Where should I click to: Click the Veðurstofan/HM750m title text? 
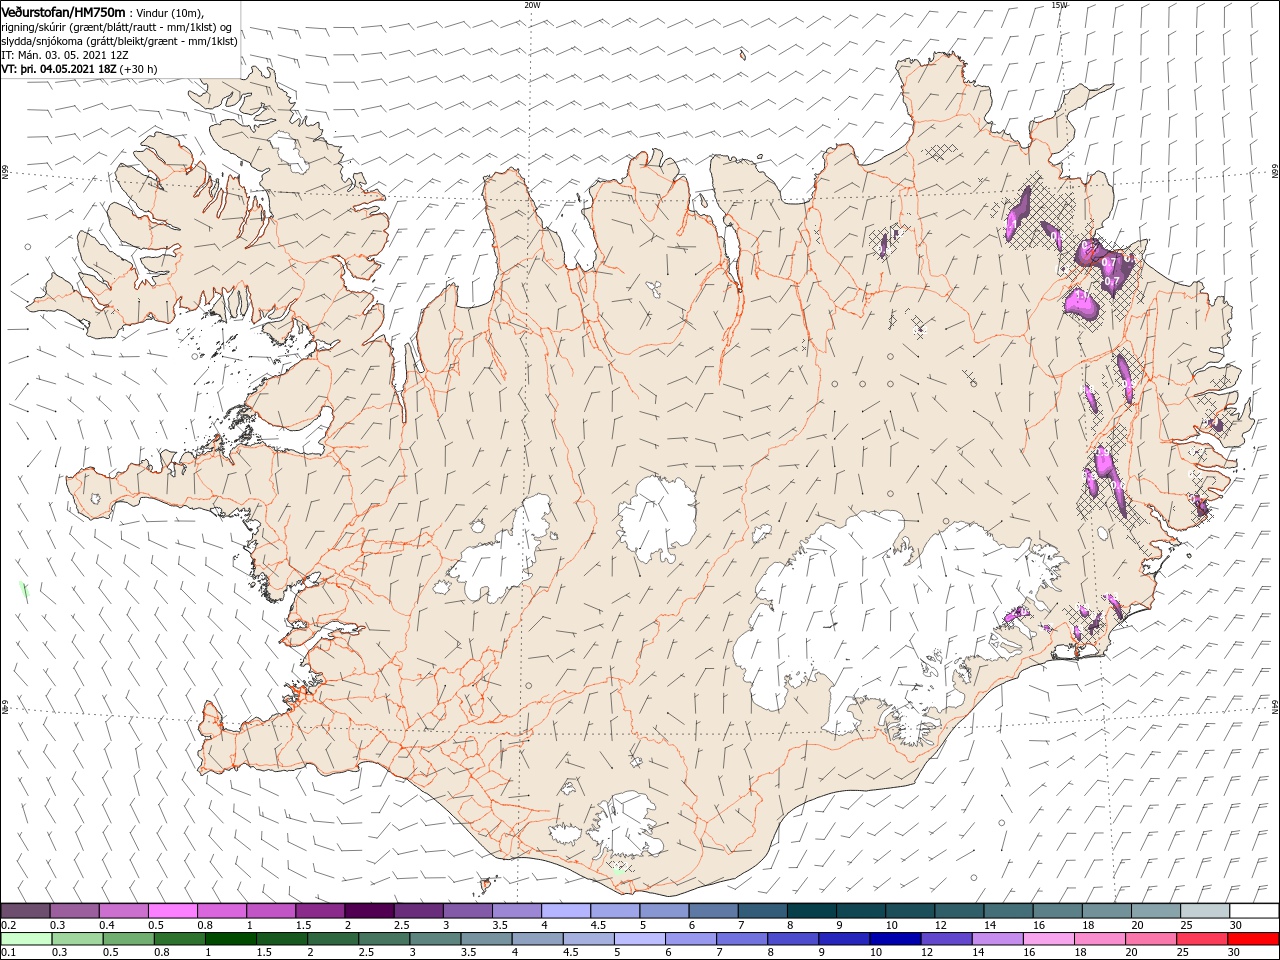63,11
